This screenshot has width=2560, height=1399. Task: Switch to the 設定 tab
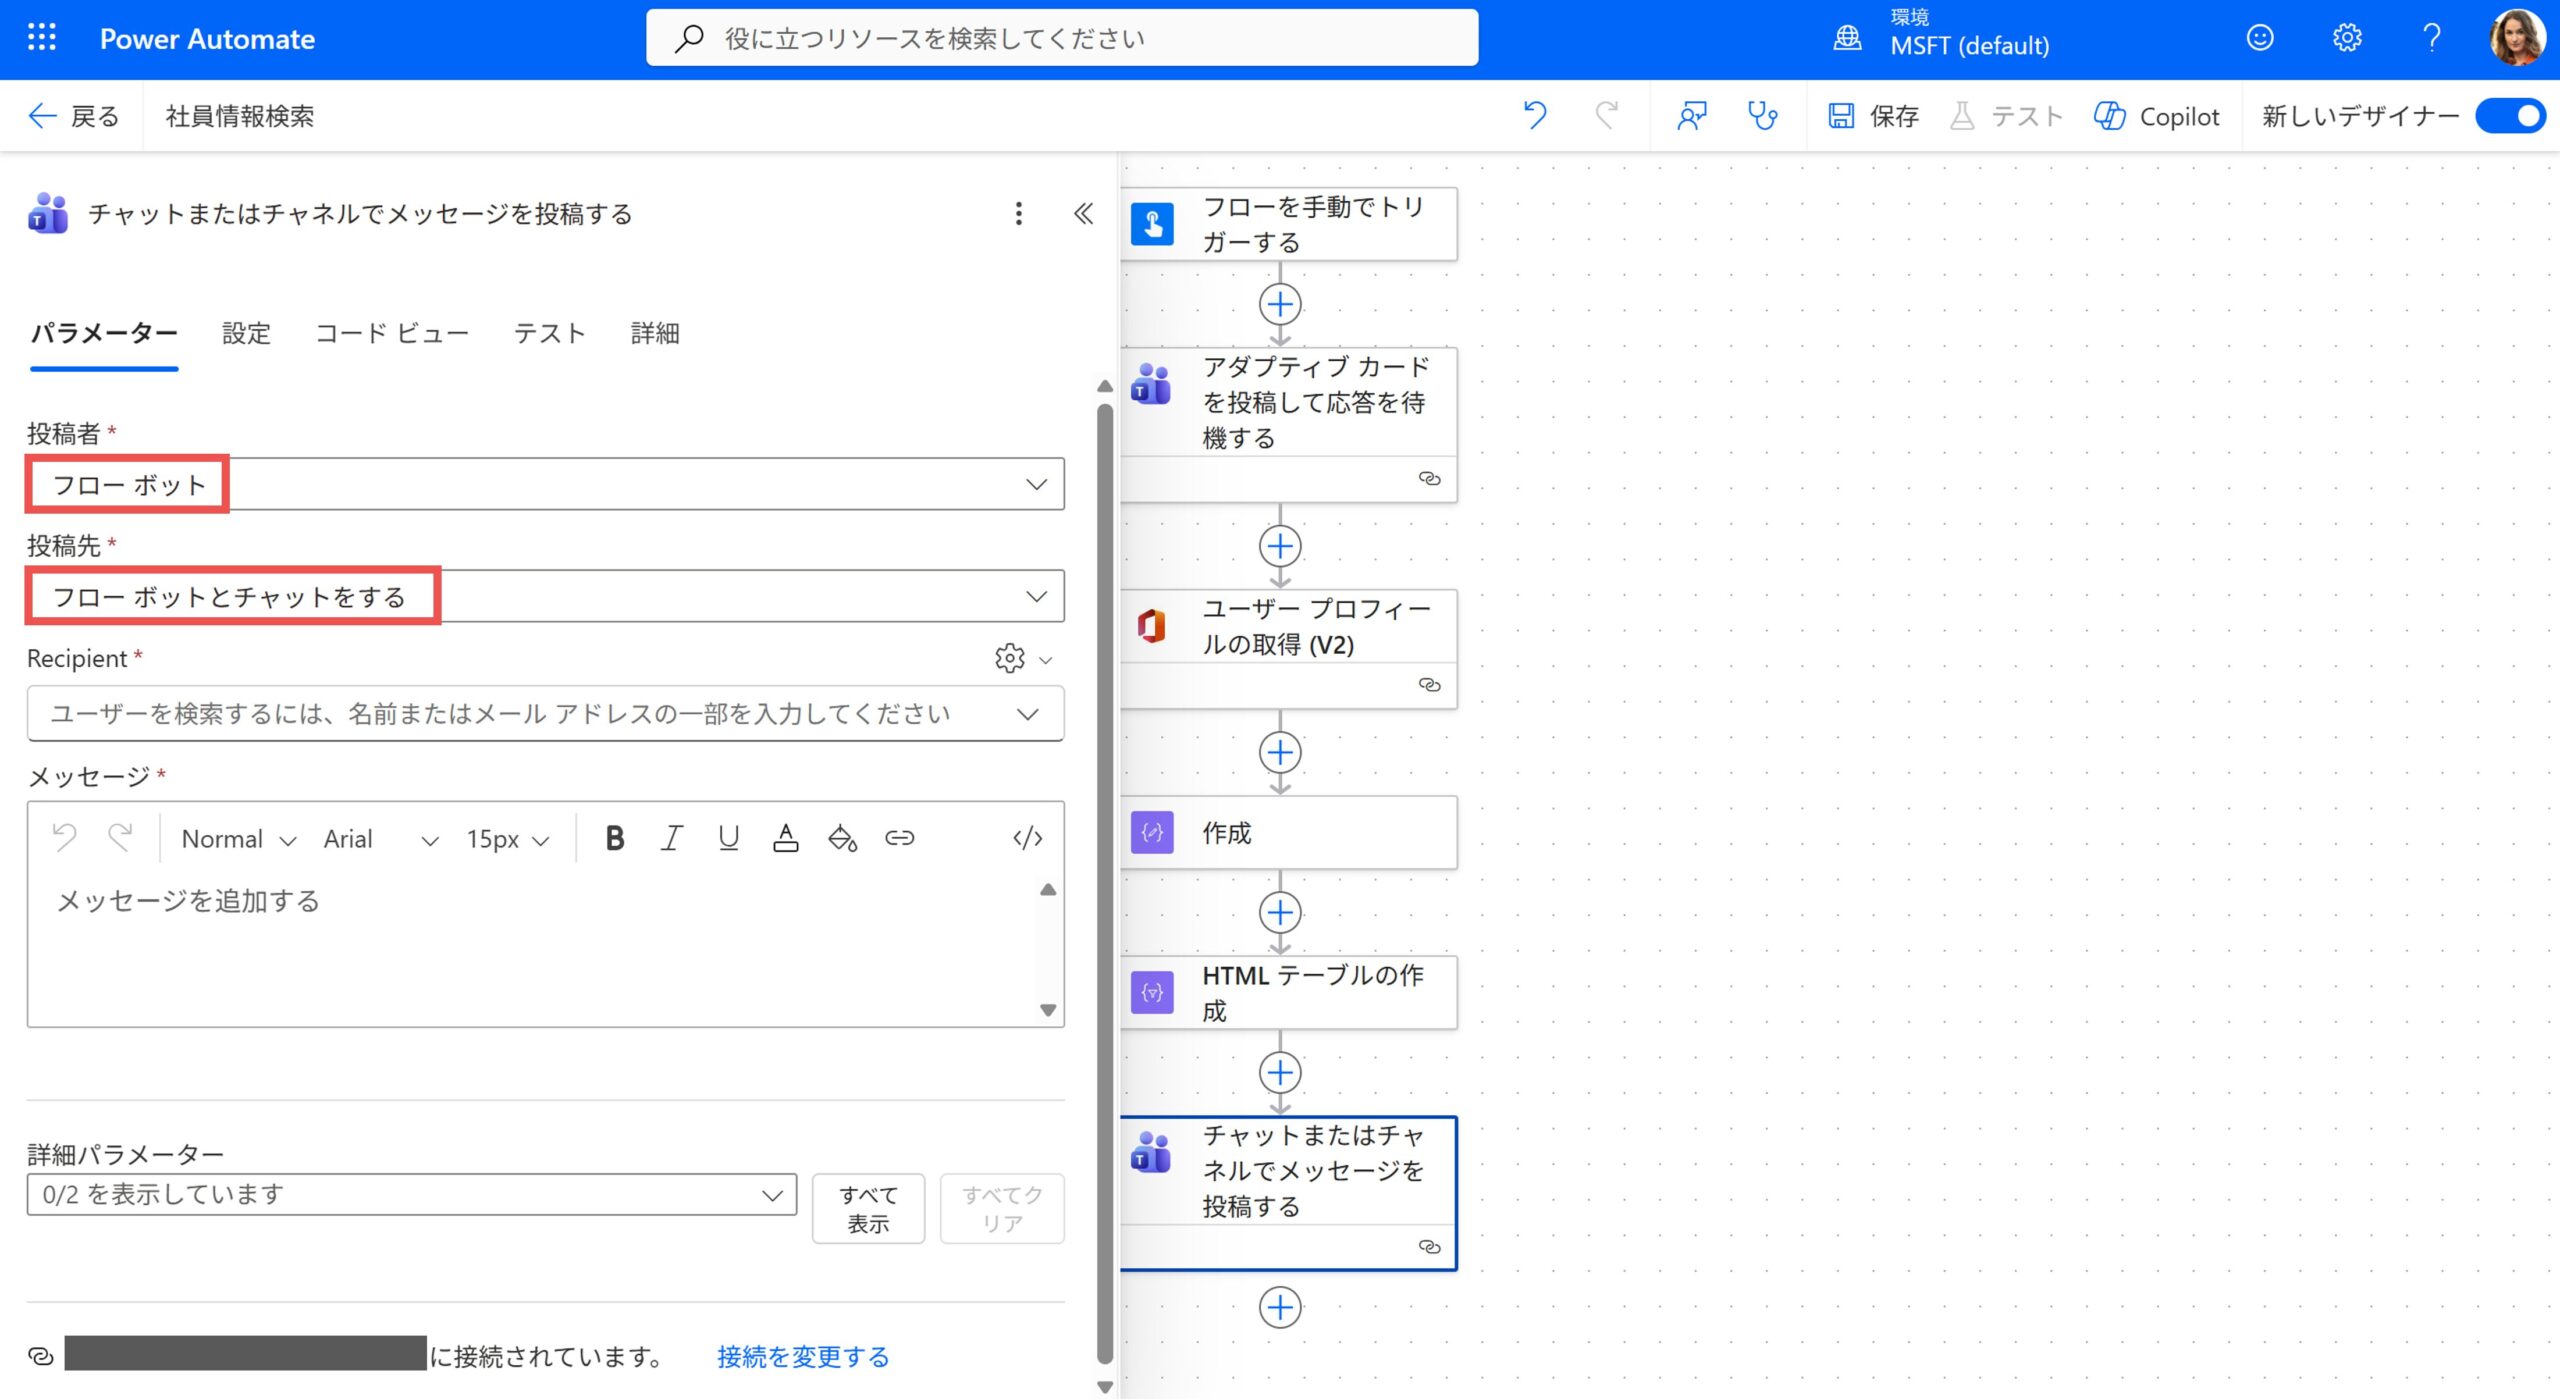pos(246,333)
